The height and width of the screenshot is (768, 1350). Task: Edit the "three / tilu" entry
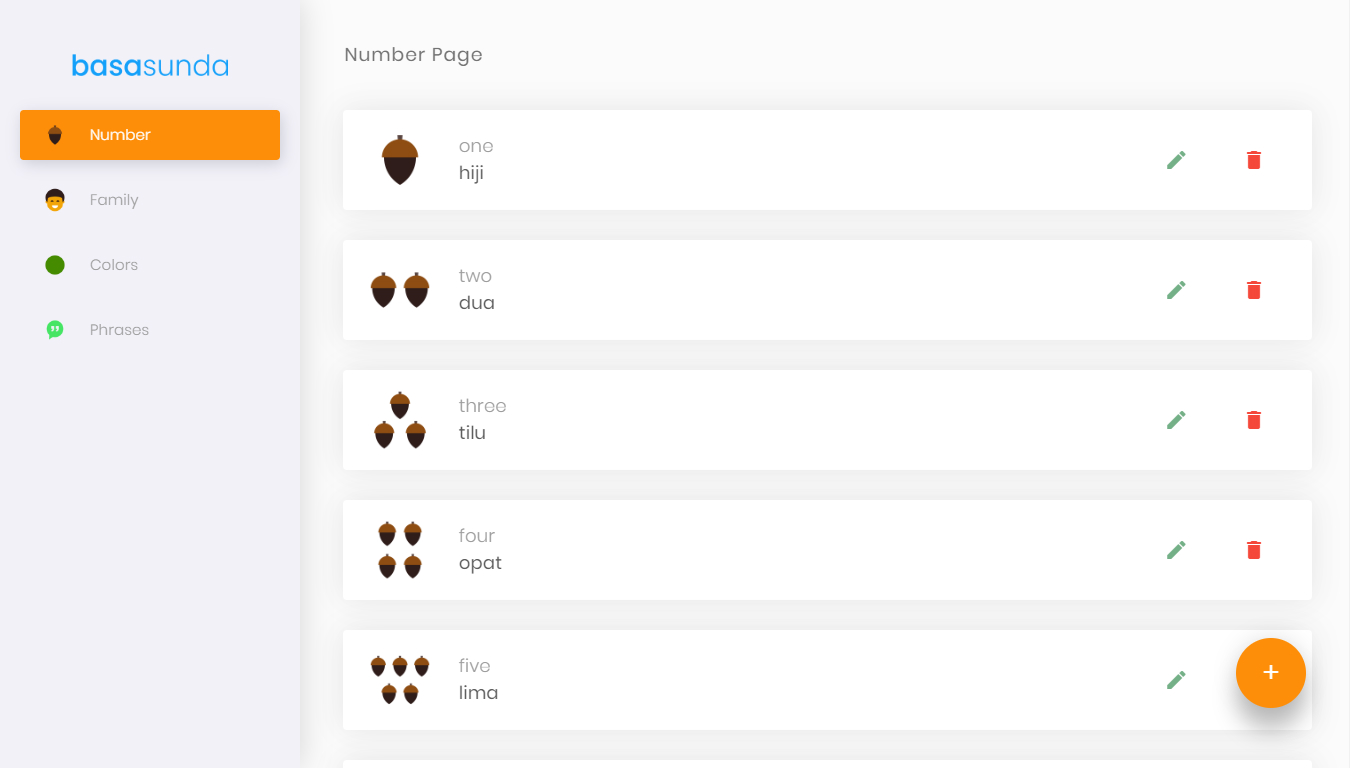(x=1176, y=420)
